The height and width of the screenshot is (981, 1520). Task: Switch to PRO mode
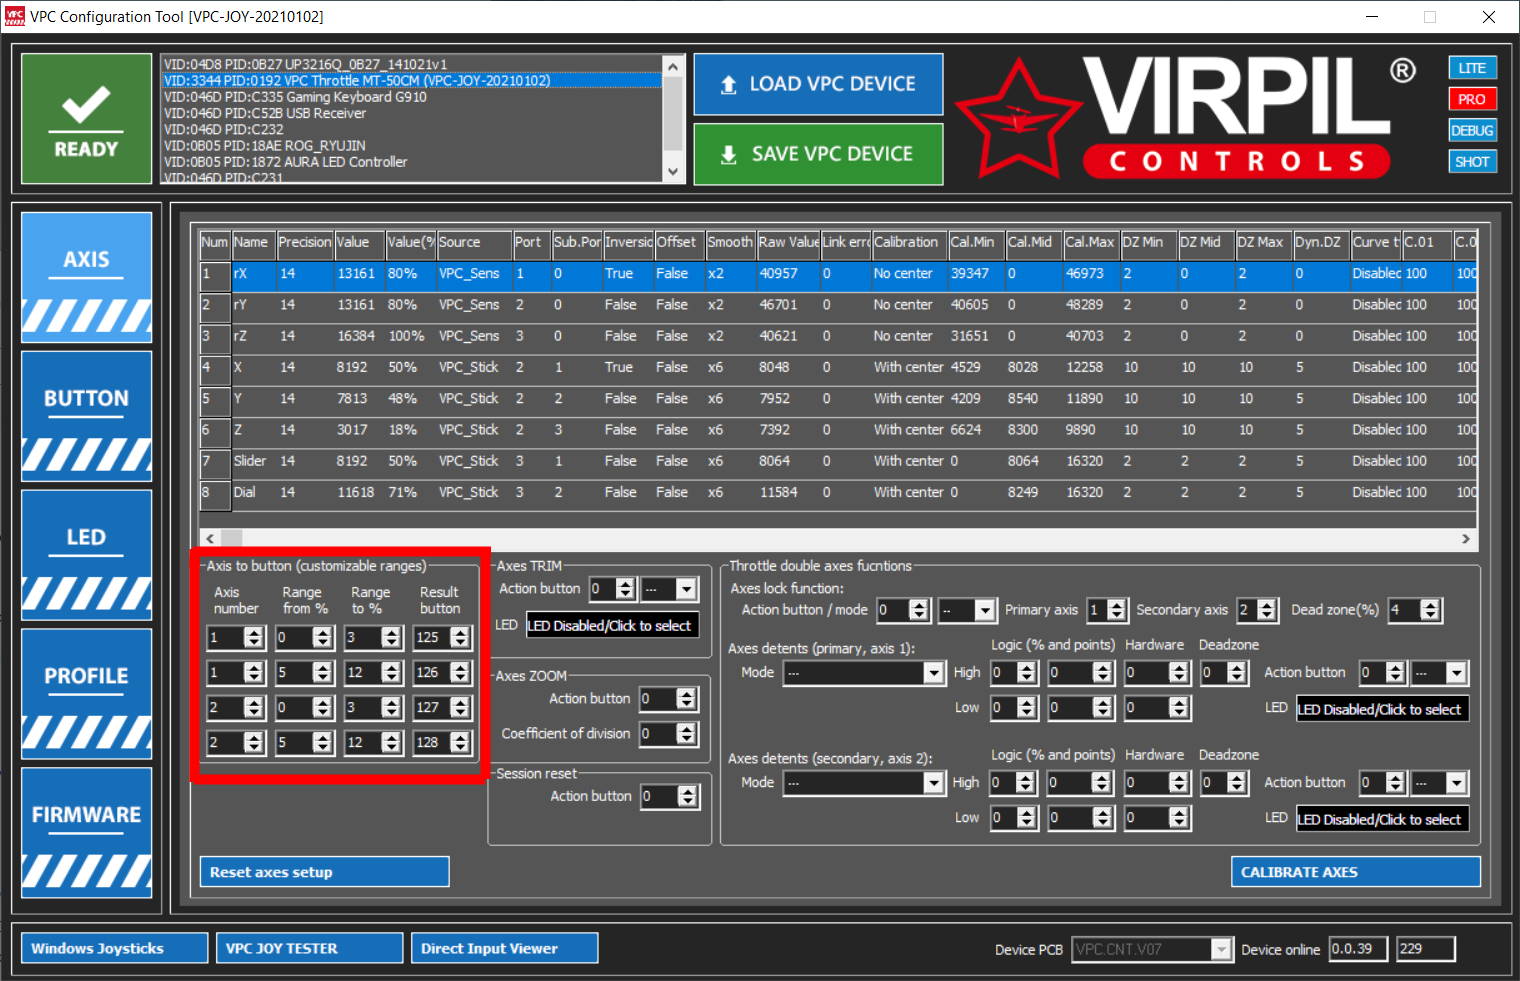(x=1472, y=99)
